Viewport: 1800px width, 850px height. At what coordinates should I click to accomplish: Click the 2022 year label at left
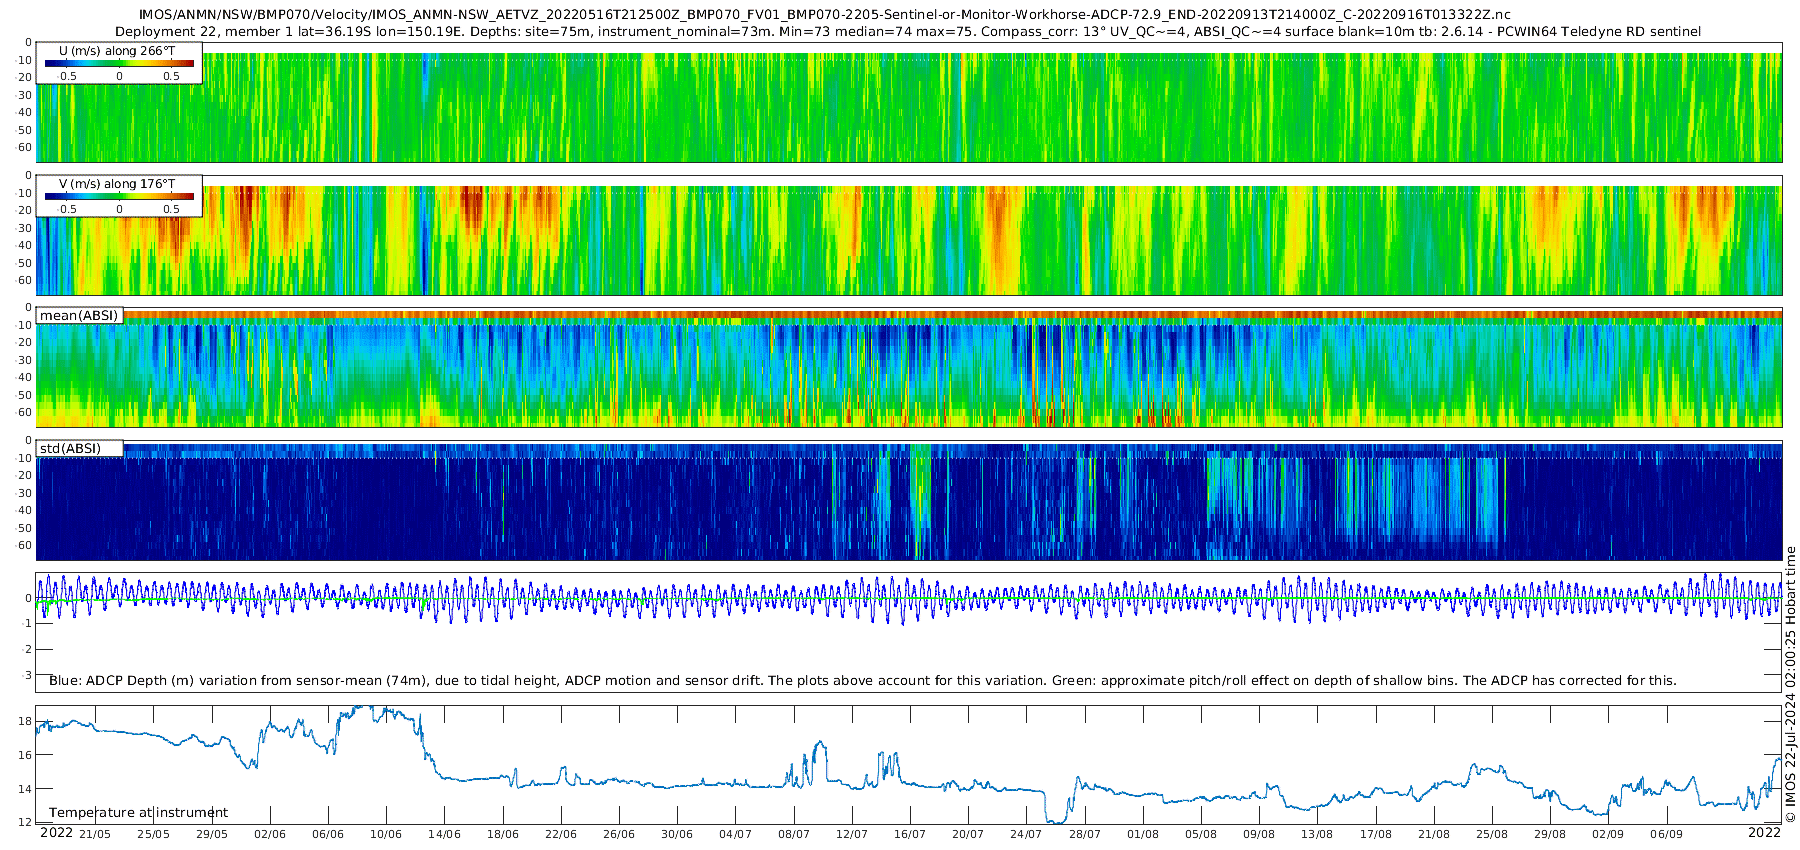[x=56, y=833]
